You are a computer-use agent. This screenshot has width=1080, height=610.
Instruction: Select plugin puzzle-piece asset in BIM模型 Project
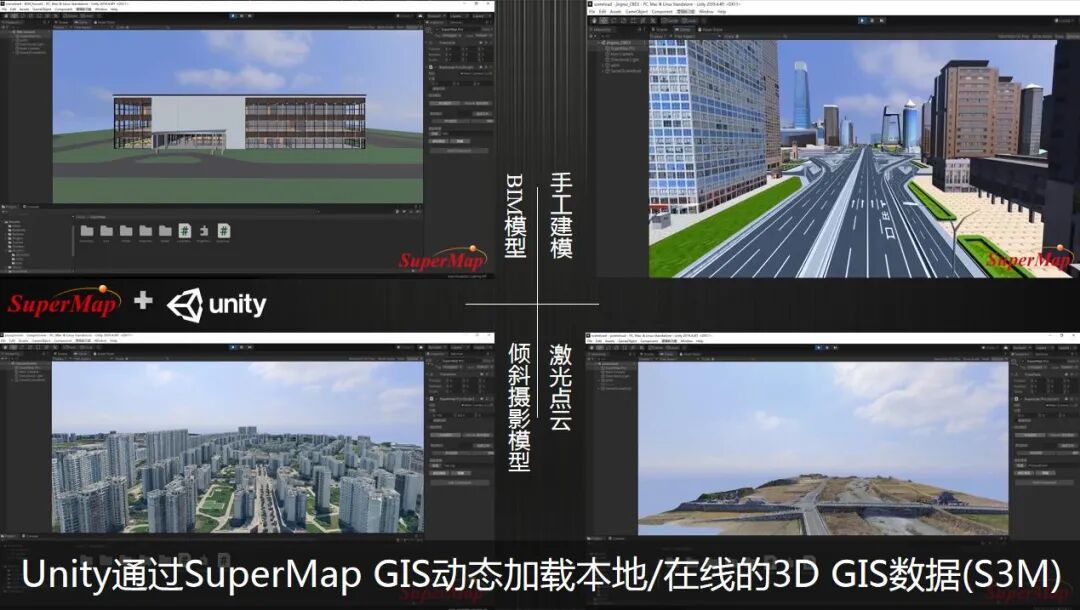pyautogui.click(x=204, y=231)
